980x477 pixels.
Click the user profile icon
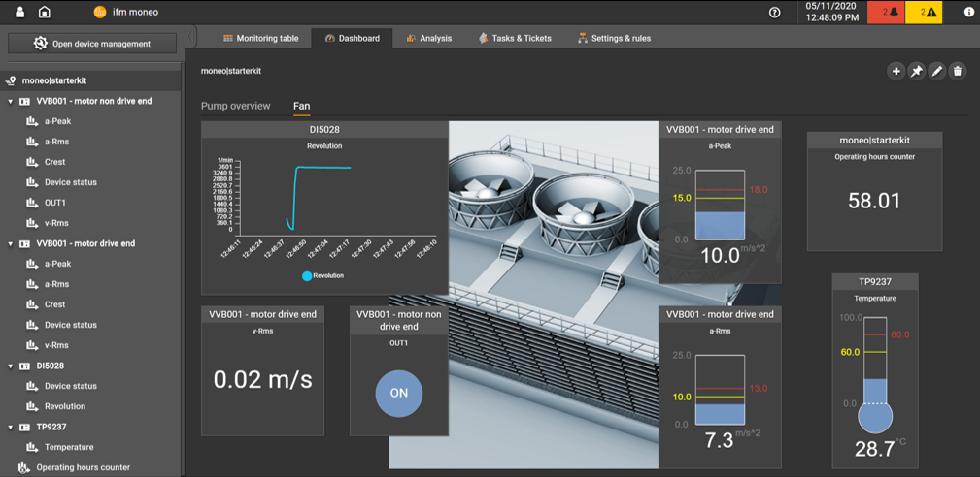[20, 12]
